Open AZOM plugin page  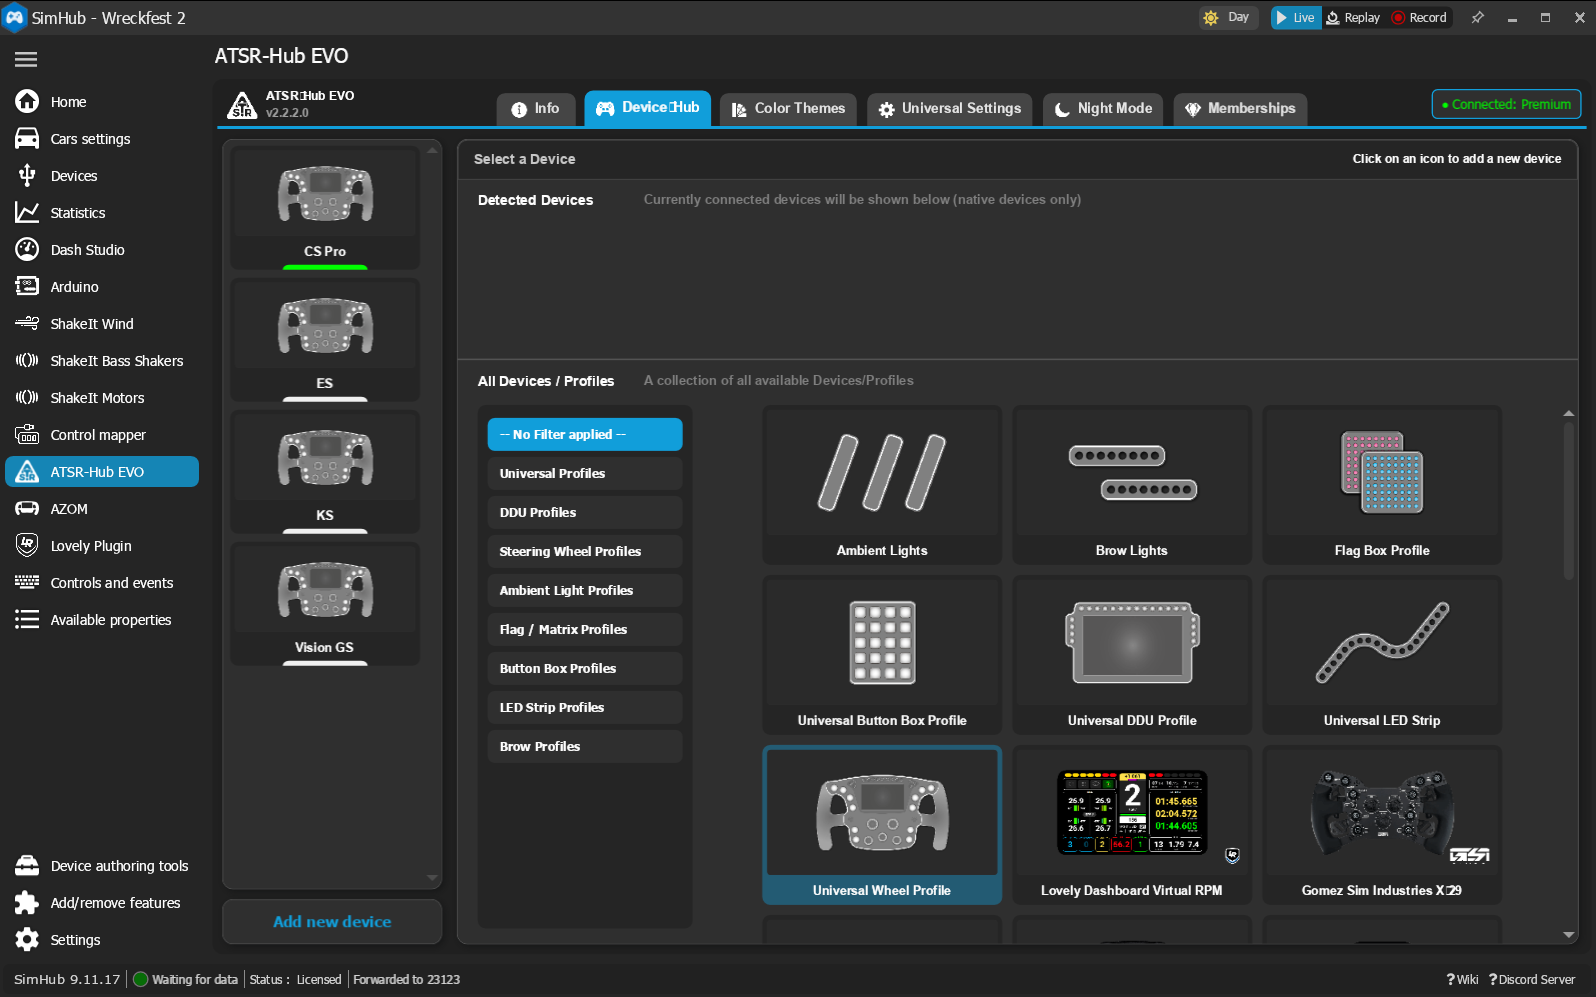coord(102,509)
